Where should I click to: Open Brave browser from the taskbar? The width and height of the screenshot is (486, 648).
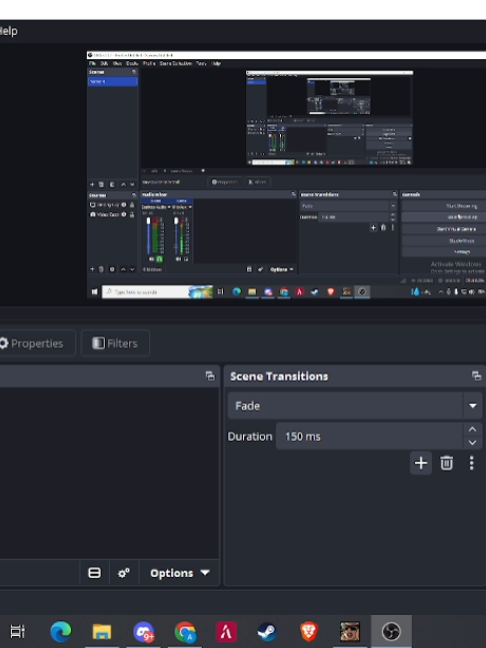pos(309,631)
